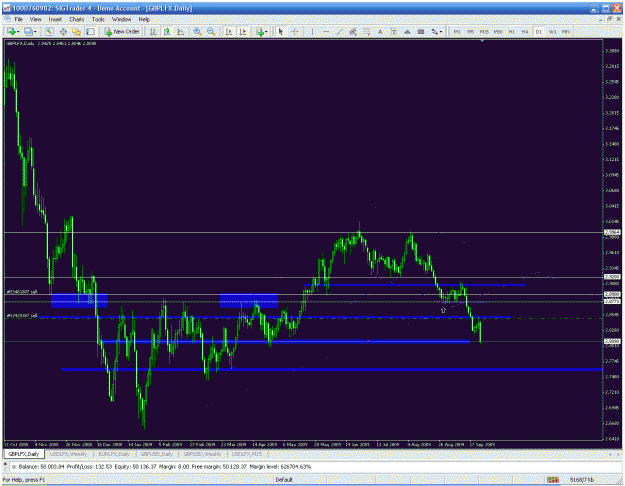Click the connection status bars icon
The width and height of the screenshot is (625, 486).
coord(552,480)
